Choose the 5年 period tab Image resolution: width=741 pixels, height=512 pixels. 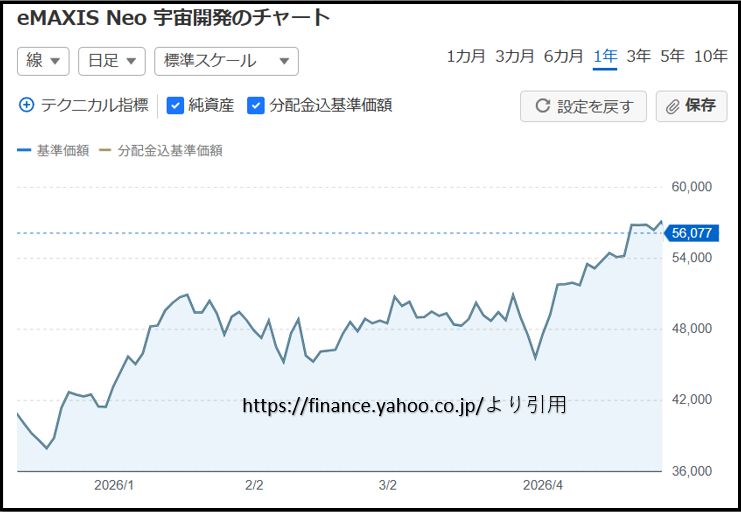tap(672, 56)
